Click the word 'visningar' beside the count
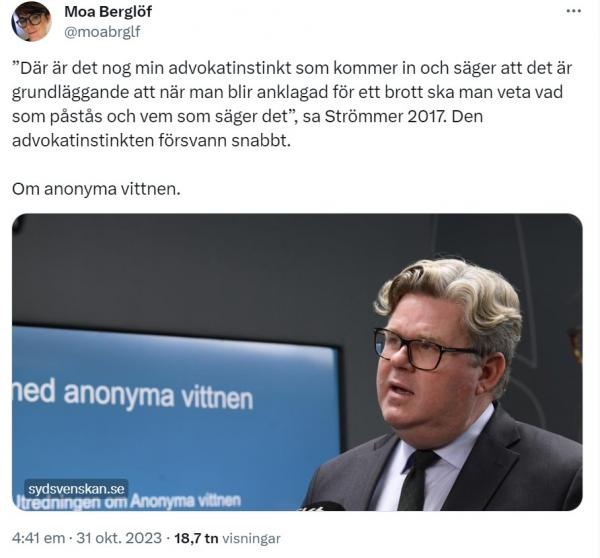This screenshot has width=600, height=558. coord(251,538)
